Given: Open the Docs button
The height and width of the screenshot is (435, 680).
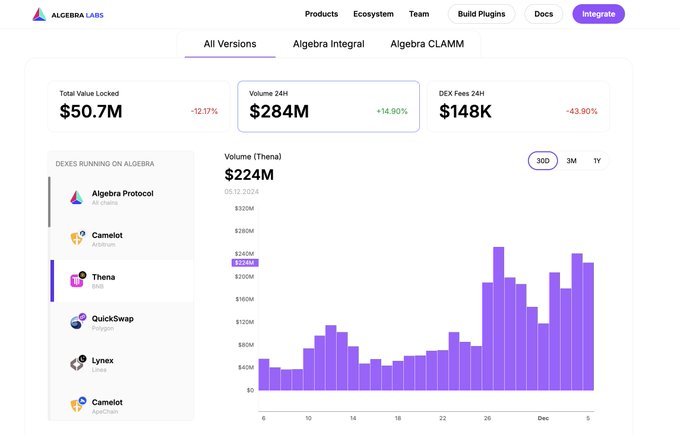Looking at the screenshot, I should (x=543, y=14).
